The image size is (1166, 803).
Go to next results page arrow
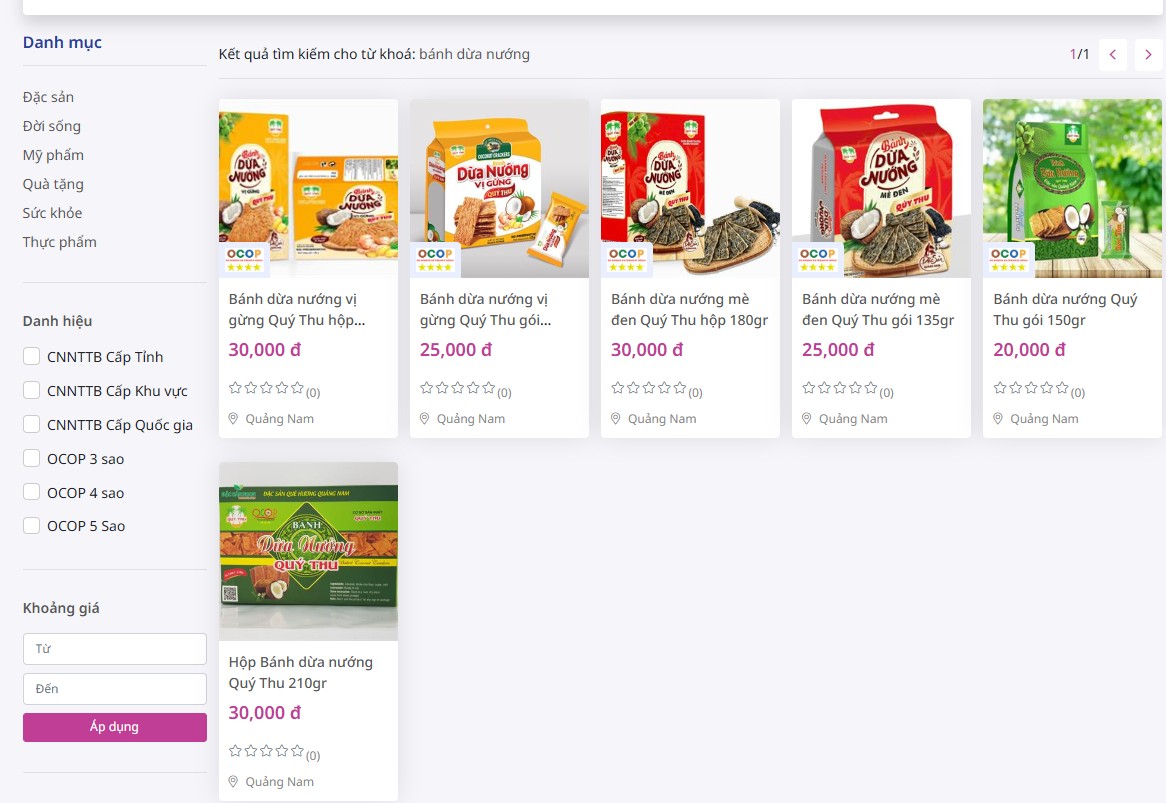pos(1147,54)
